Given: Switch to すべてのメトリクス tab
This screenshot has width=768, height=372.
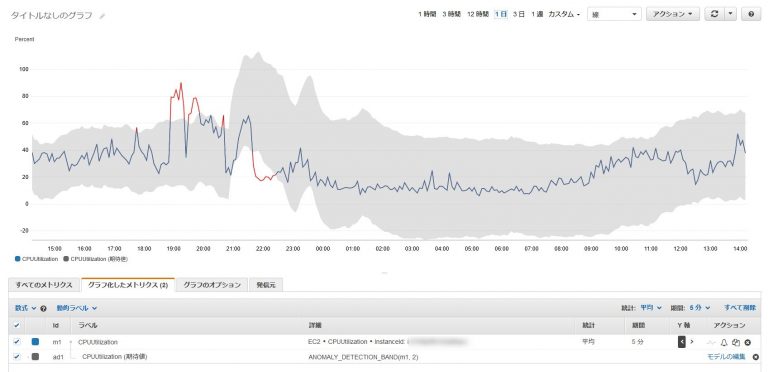Looking at the screenshot, I should click(44, 285).
